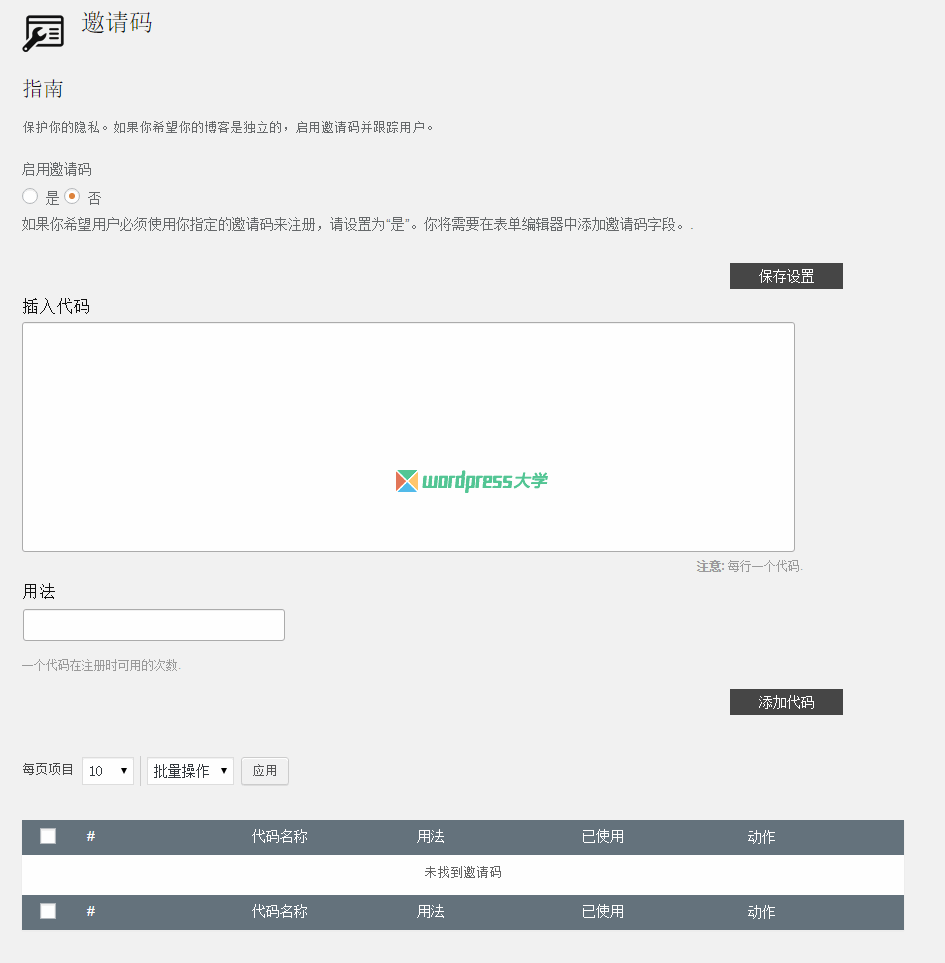Focus the 插入代码 text area
Screen dimensions: 945x963
408,437
